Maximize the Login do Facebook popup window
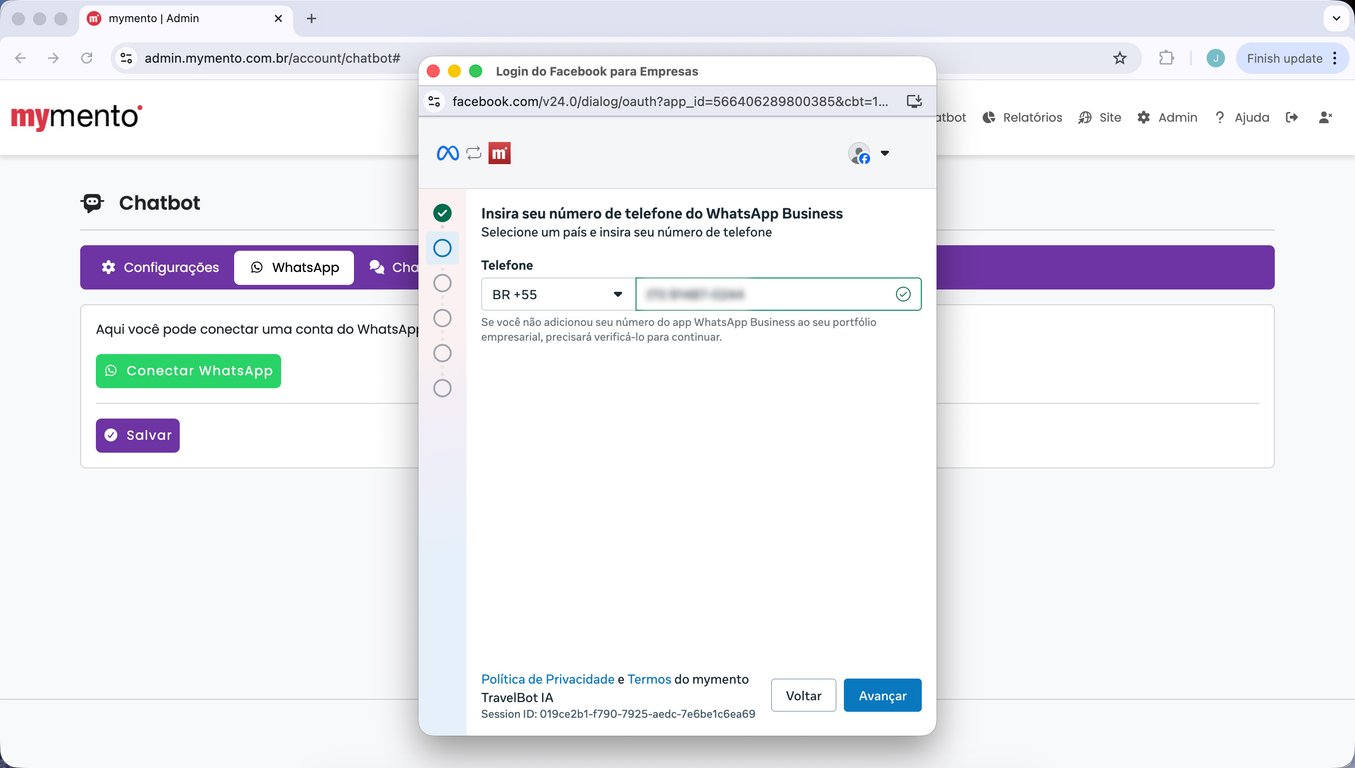This screenshot has height=768, width=1355. [475, 71]
